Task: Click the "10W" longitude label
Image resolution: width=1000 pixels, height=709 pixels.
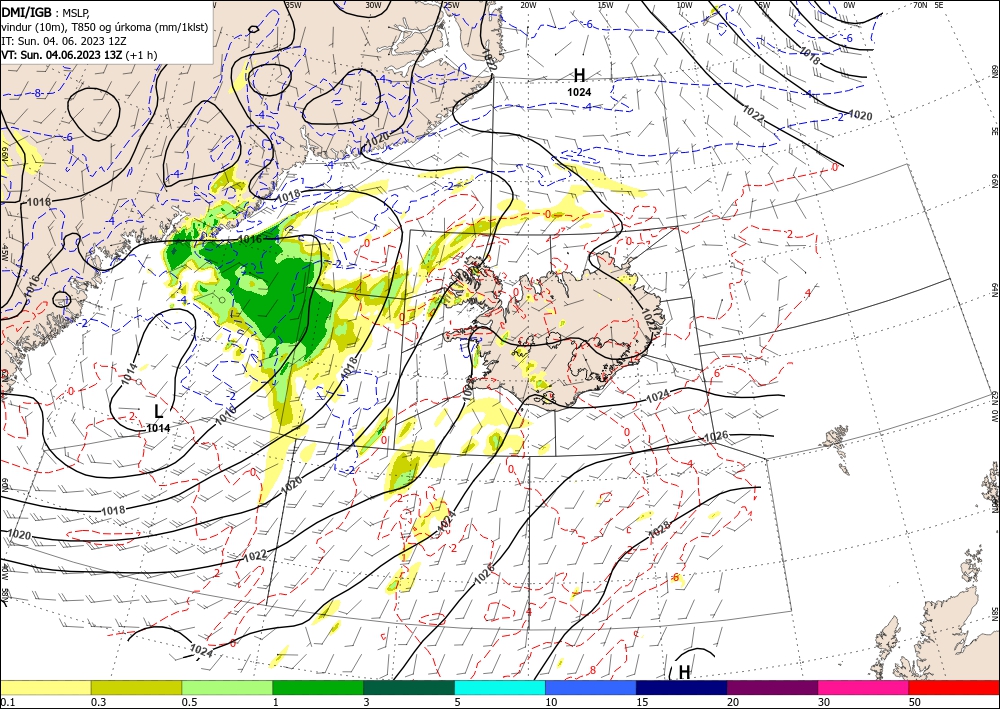Action: pos(684,5)
